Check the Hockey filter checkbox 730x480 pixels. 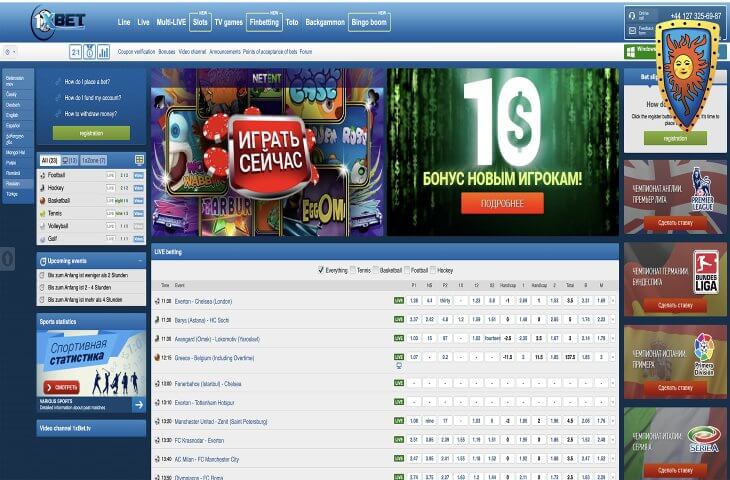(433, 270)
